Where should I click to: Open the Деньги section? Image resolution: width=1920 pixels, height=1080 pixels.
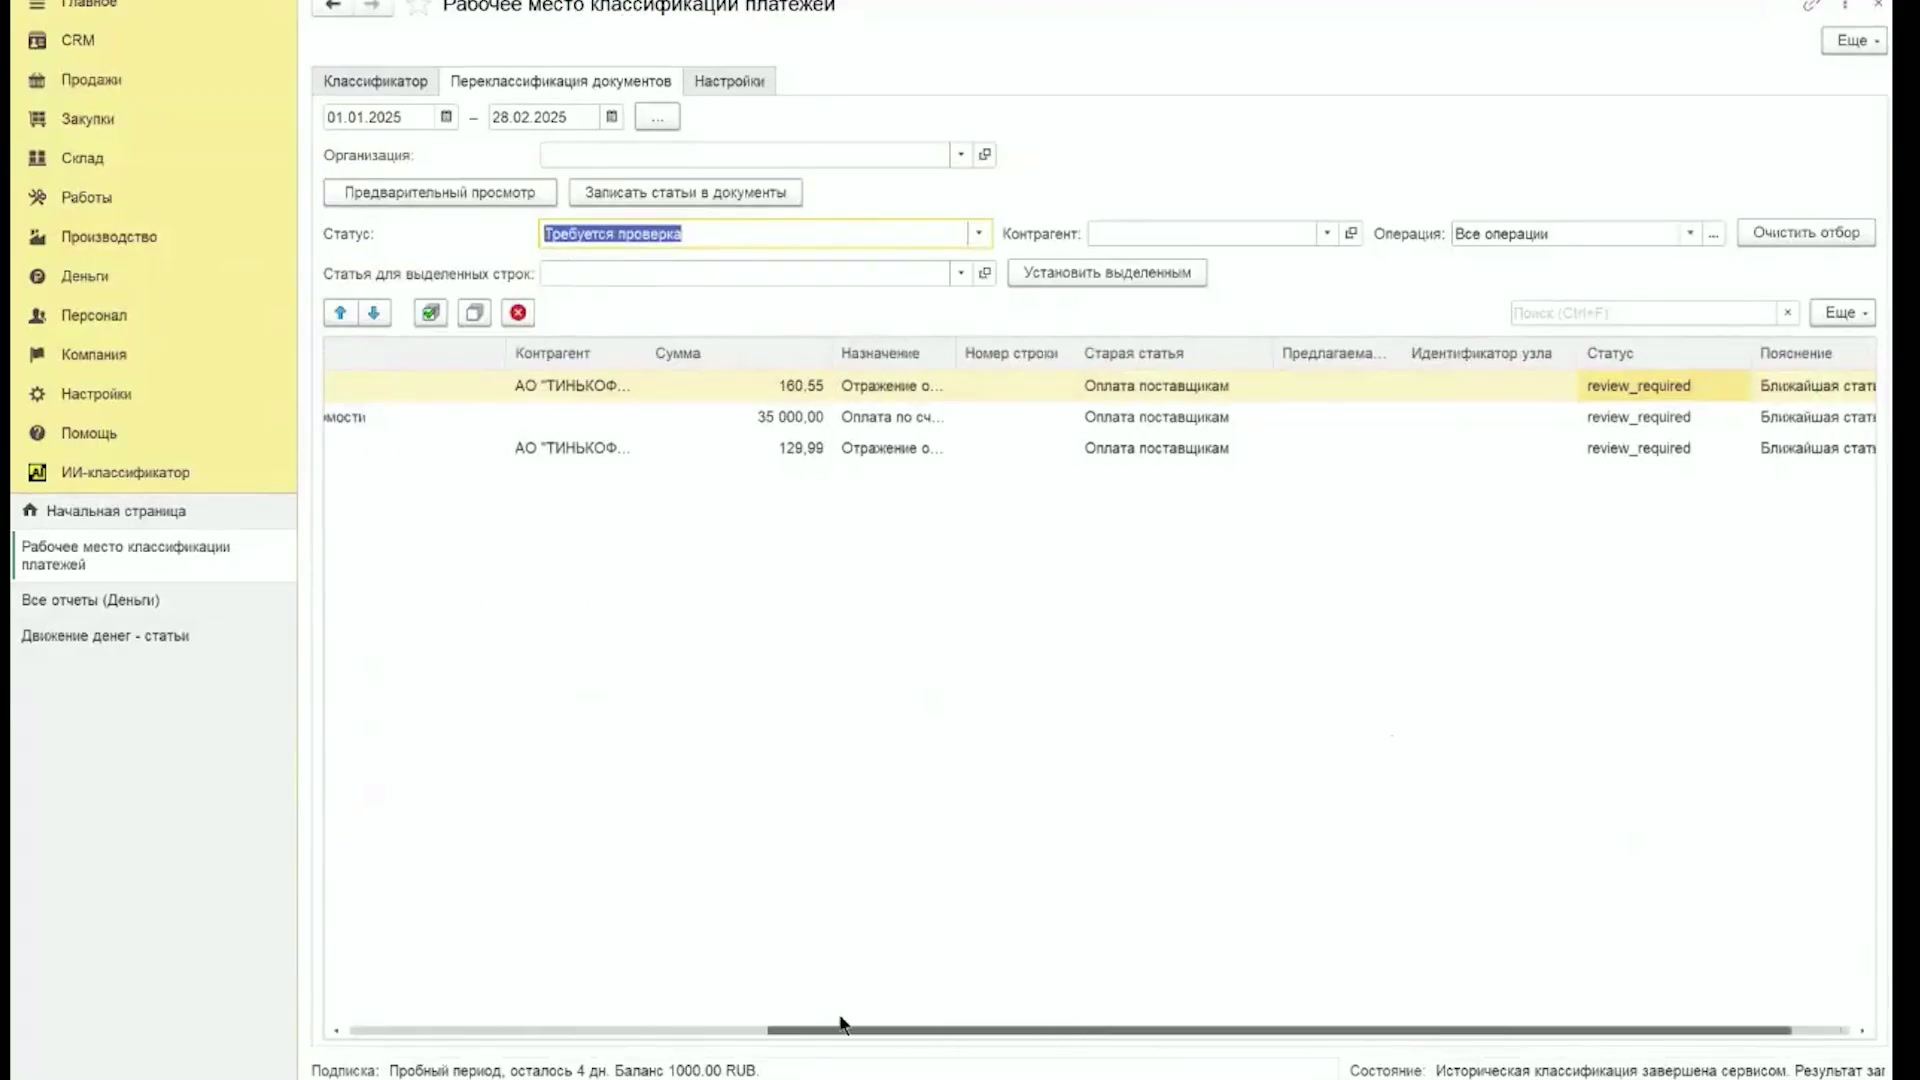[84, 276]
